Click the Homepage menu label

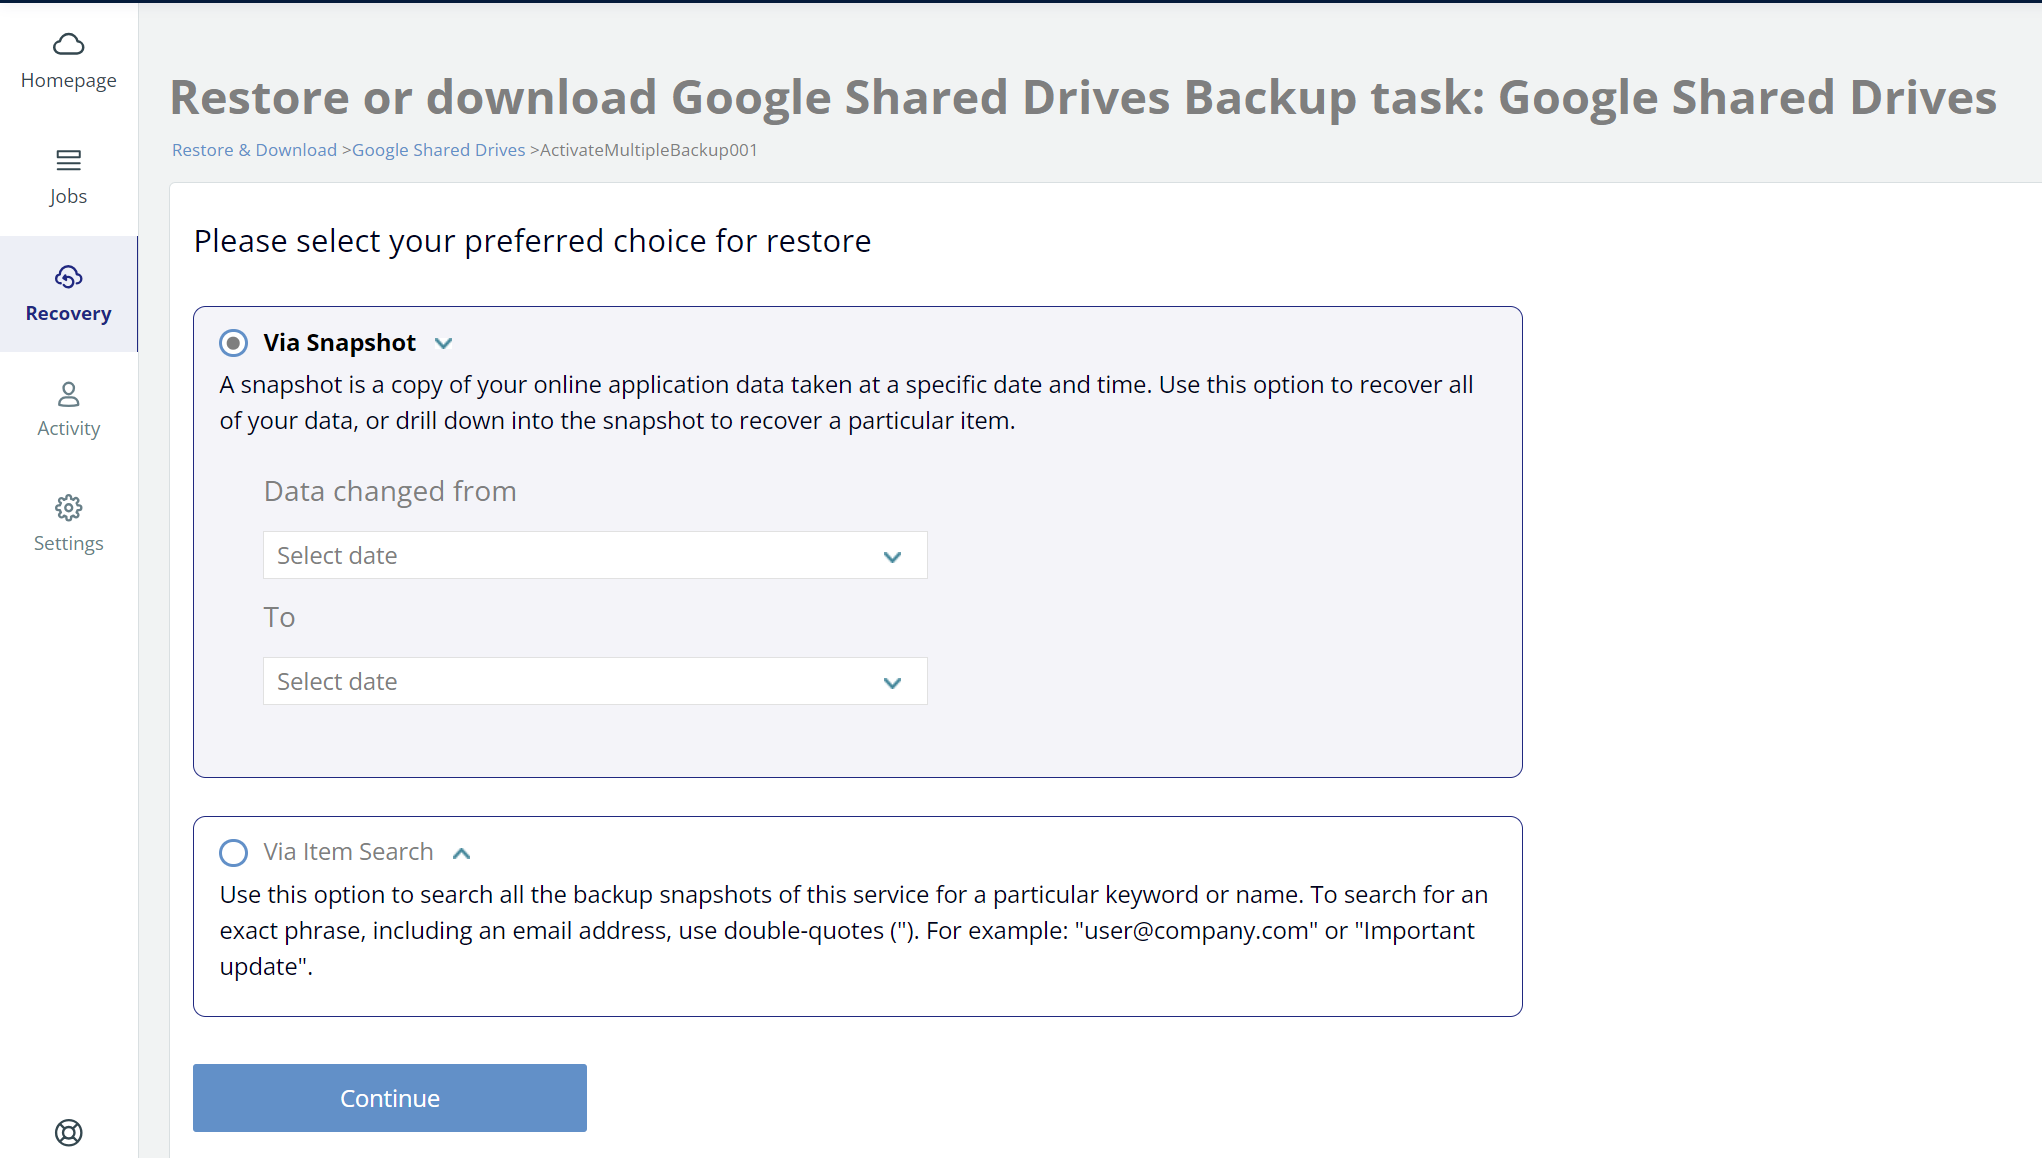pos(68,80)
